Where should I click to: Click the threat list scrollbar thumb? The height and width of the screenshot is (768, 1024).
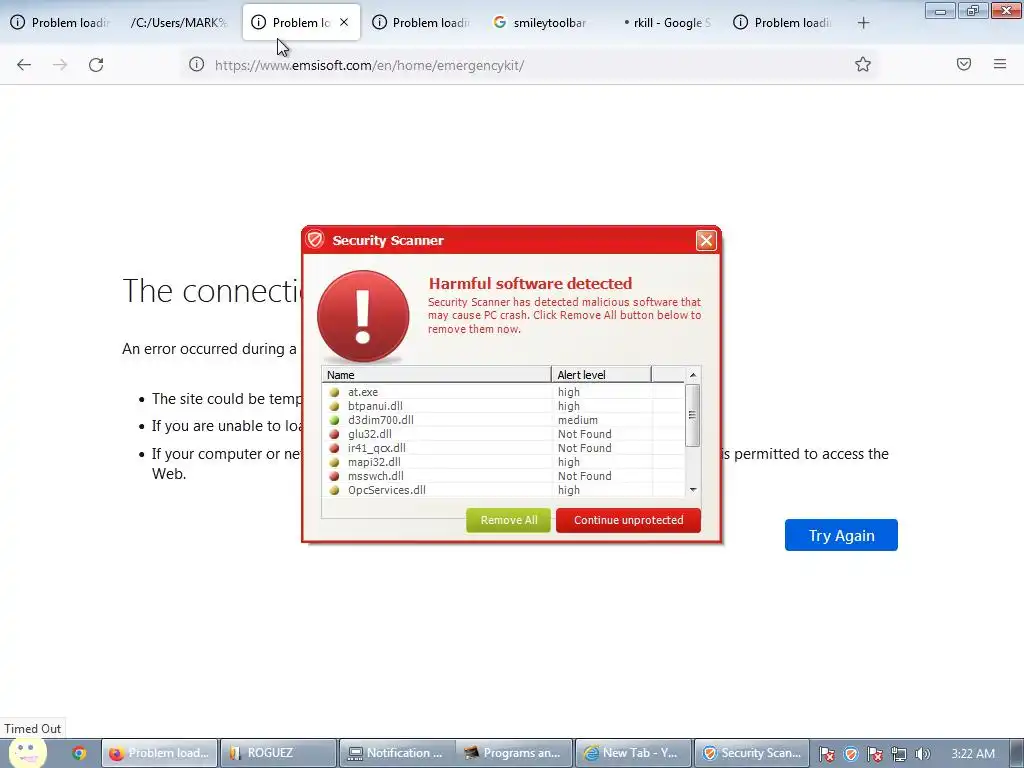(693, 415)
